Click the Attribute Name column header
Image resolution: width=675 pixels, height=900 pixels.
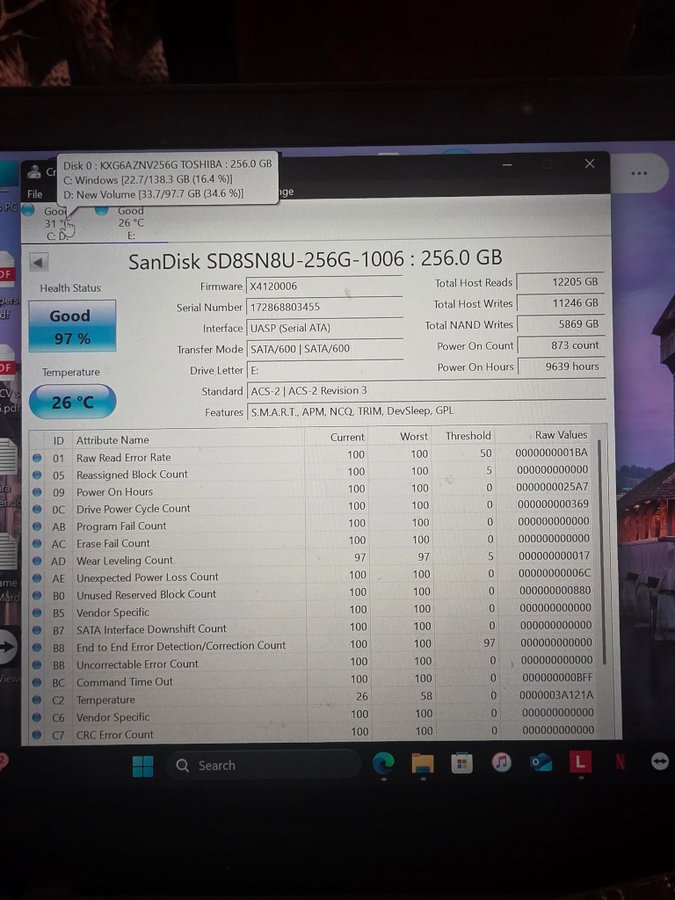(113, 440)
